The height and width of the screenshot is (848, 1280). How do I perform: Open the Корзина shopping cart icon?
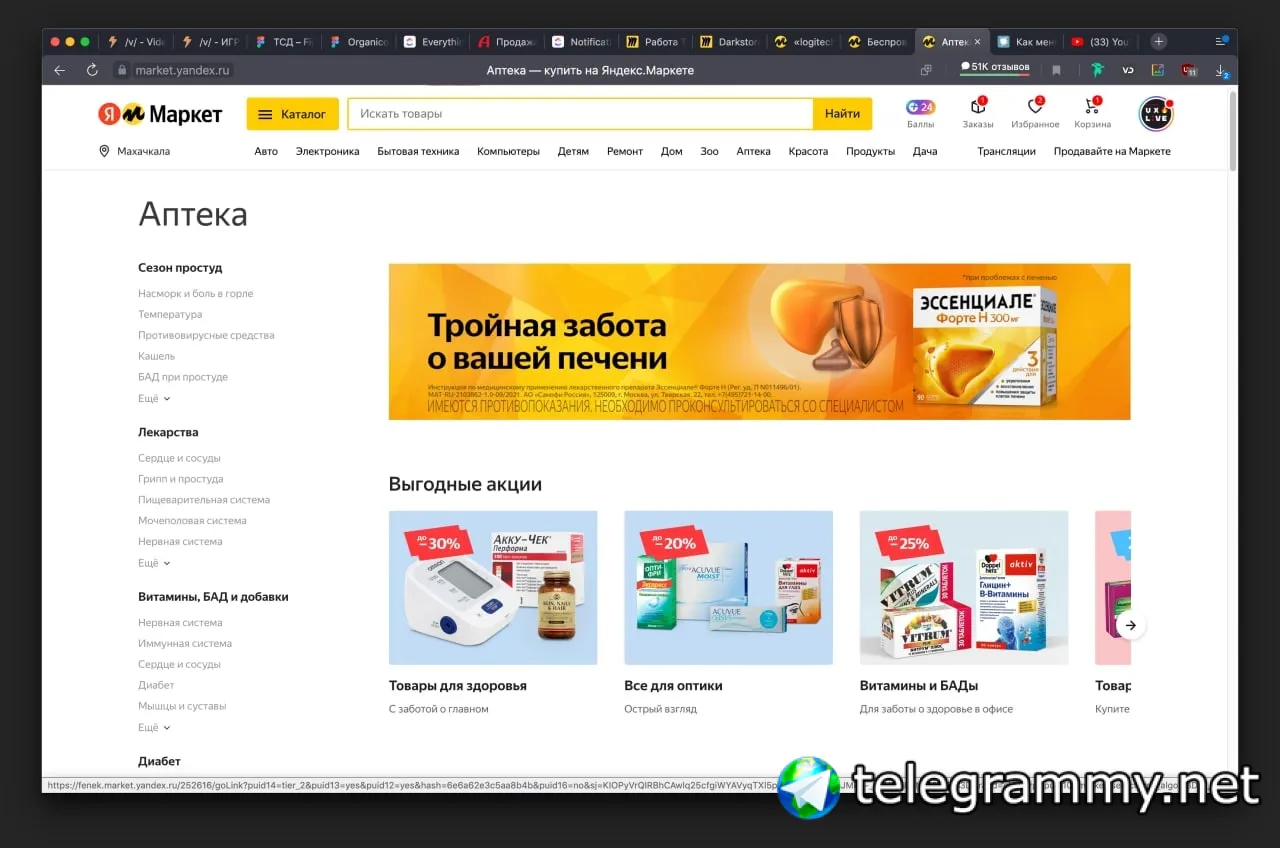[x=1092, y=107]
